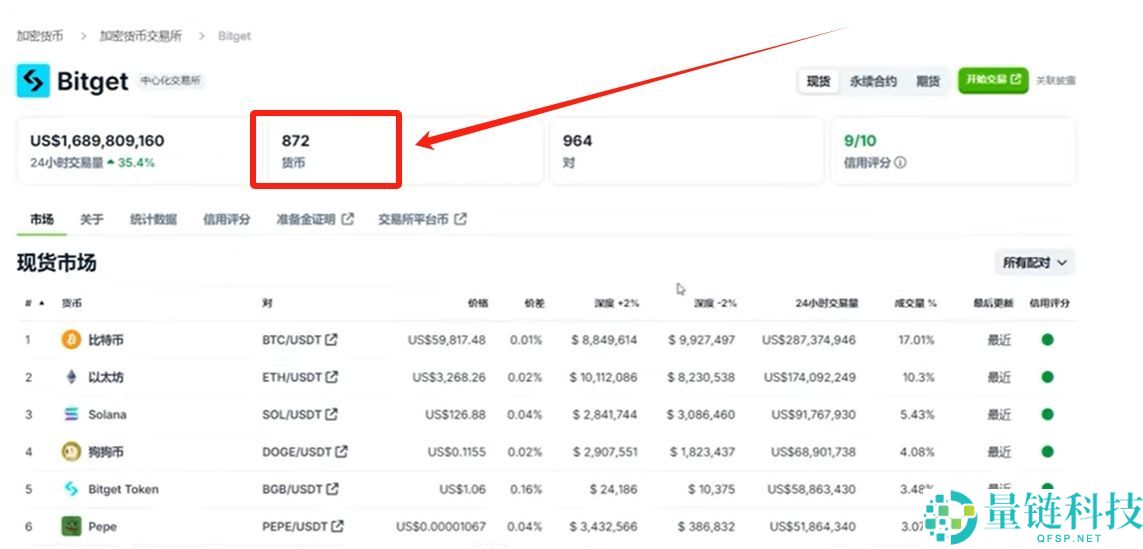Image resolution: width=1143 pixels, height=549 pixels.
Task: Click the Bitget Token coin name
Action: tap(123, 489)
